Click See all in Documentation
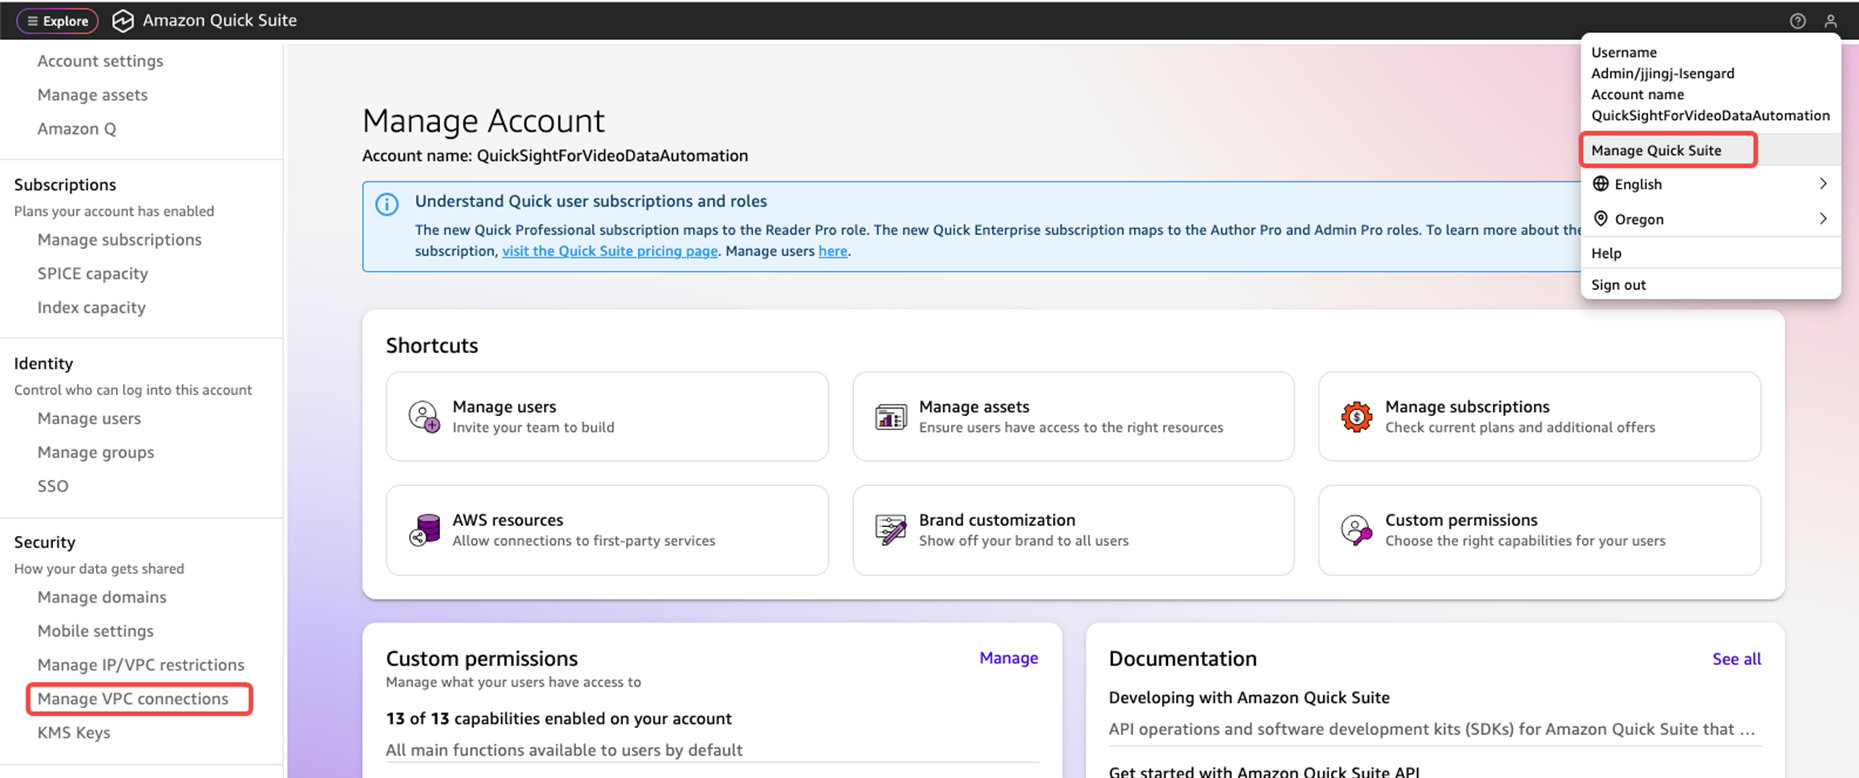The image size is (1859, 778). click(1736, 659)
